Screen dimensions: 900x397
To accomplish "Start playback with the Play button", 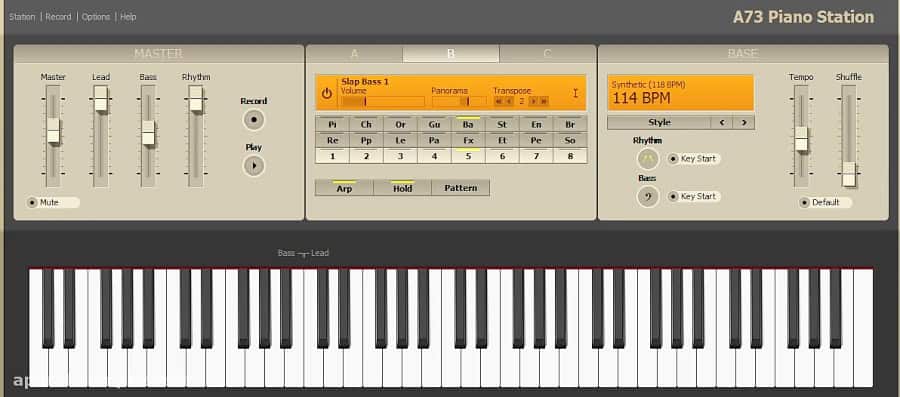I will point(254,166).
